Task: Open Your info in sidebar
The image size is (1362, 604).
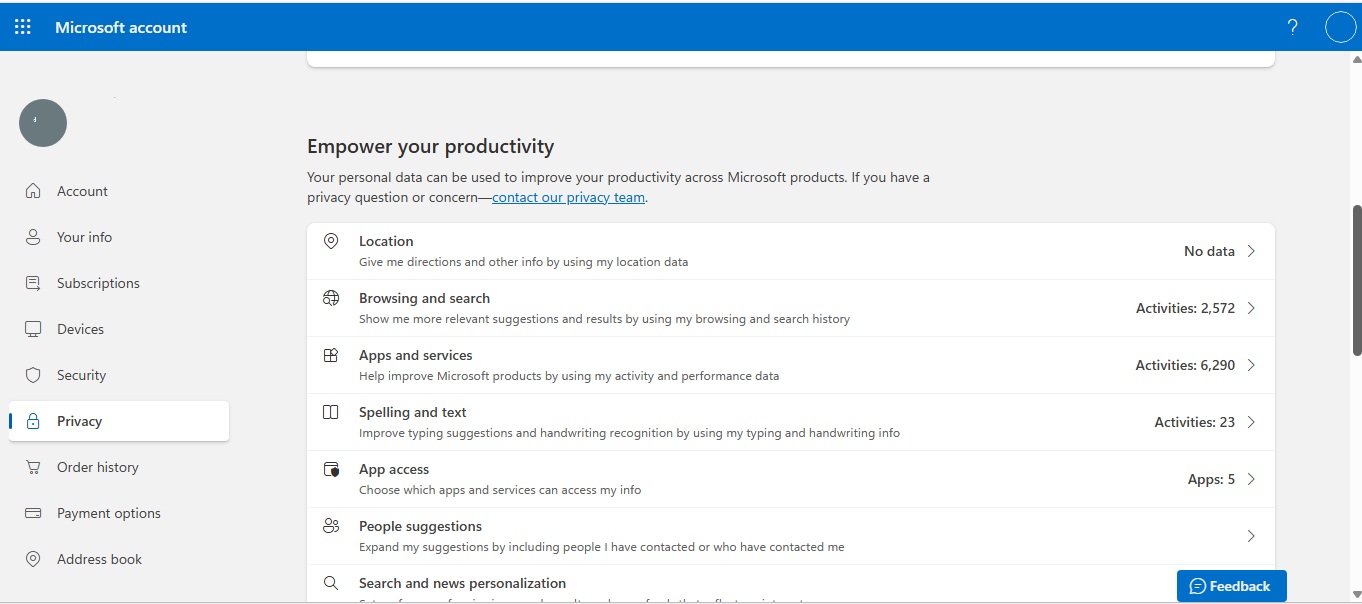Action: pyautogui.click(x=119, y=237)
